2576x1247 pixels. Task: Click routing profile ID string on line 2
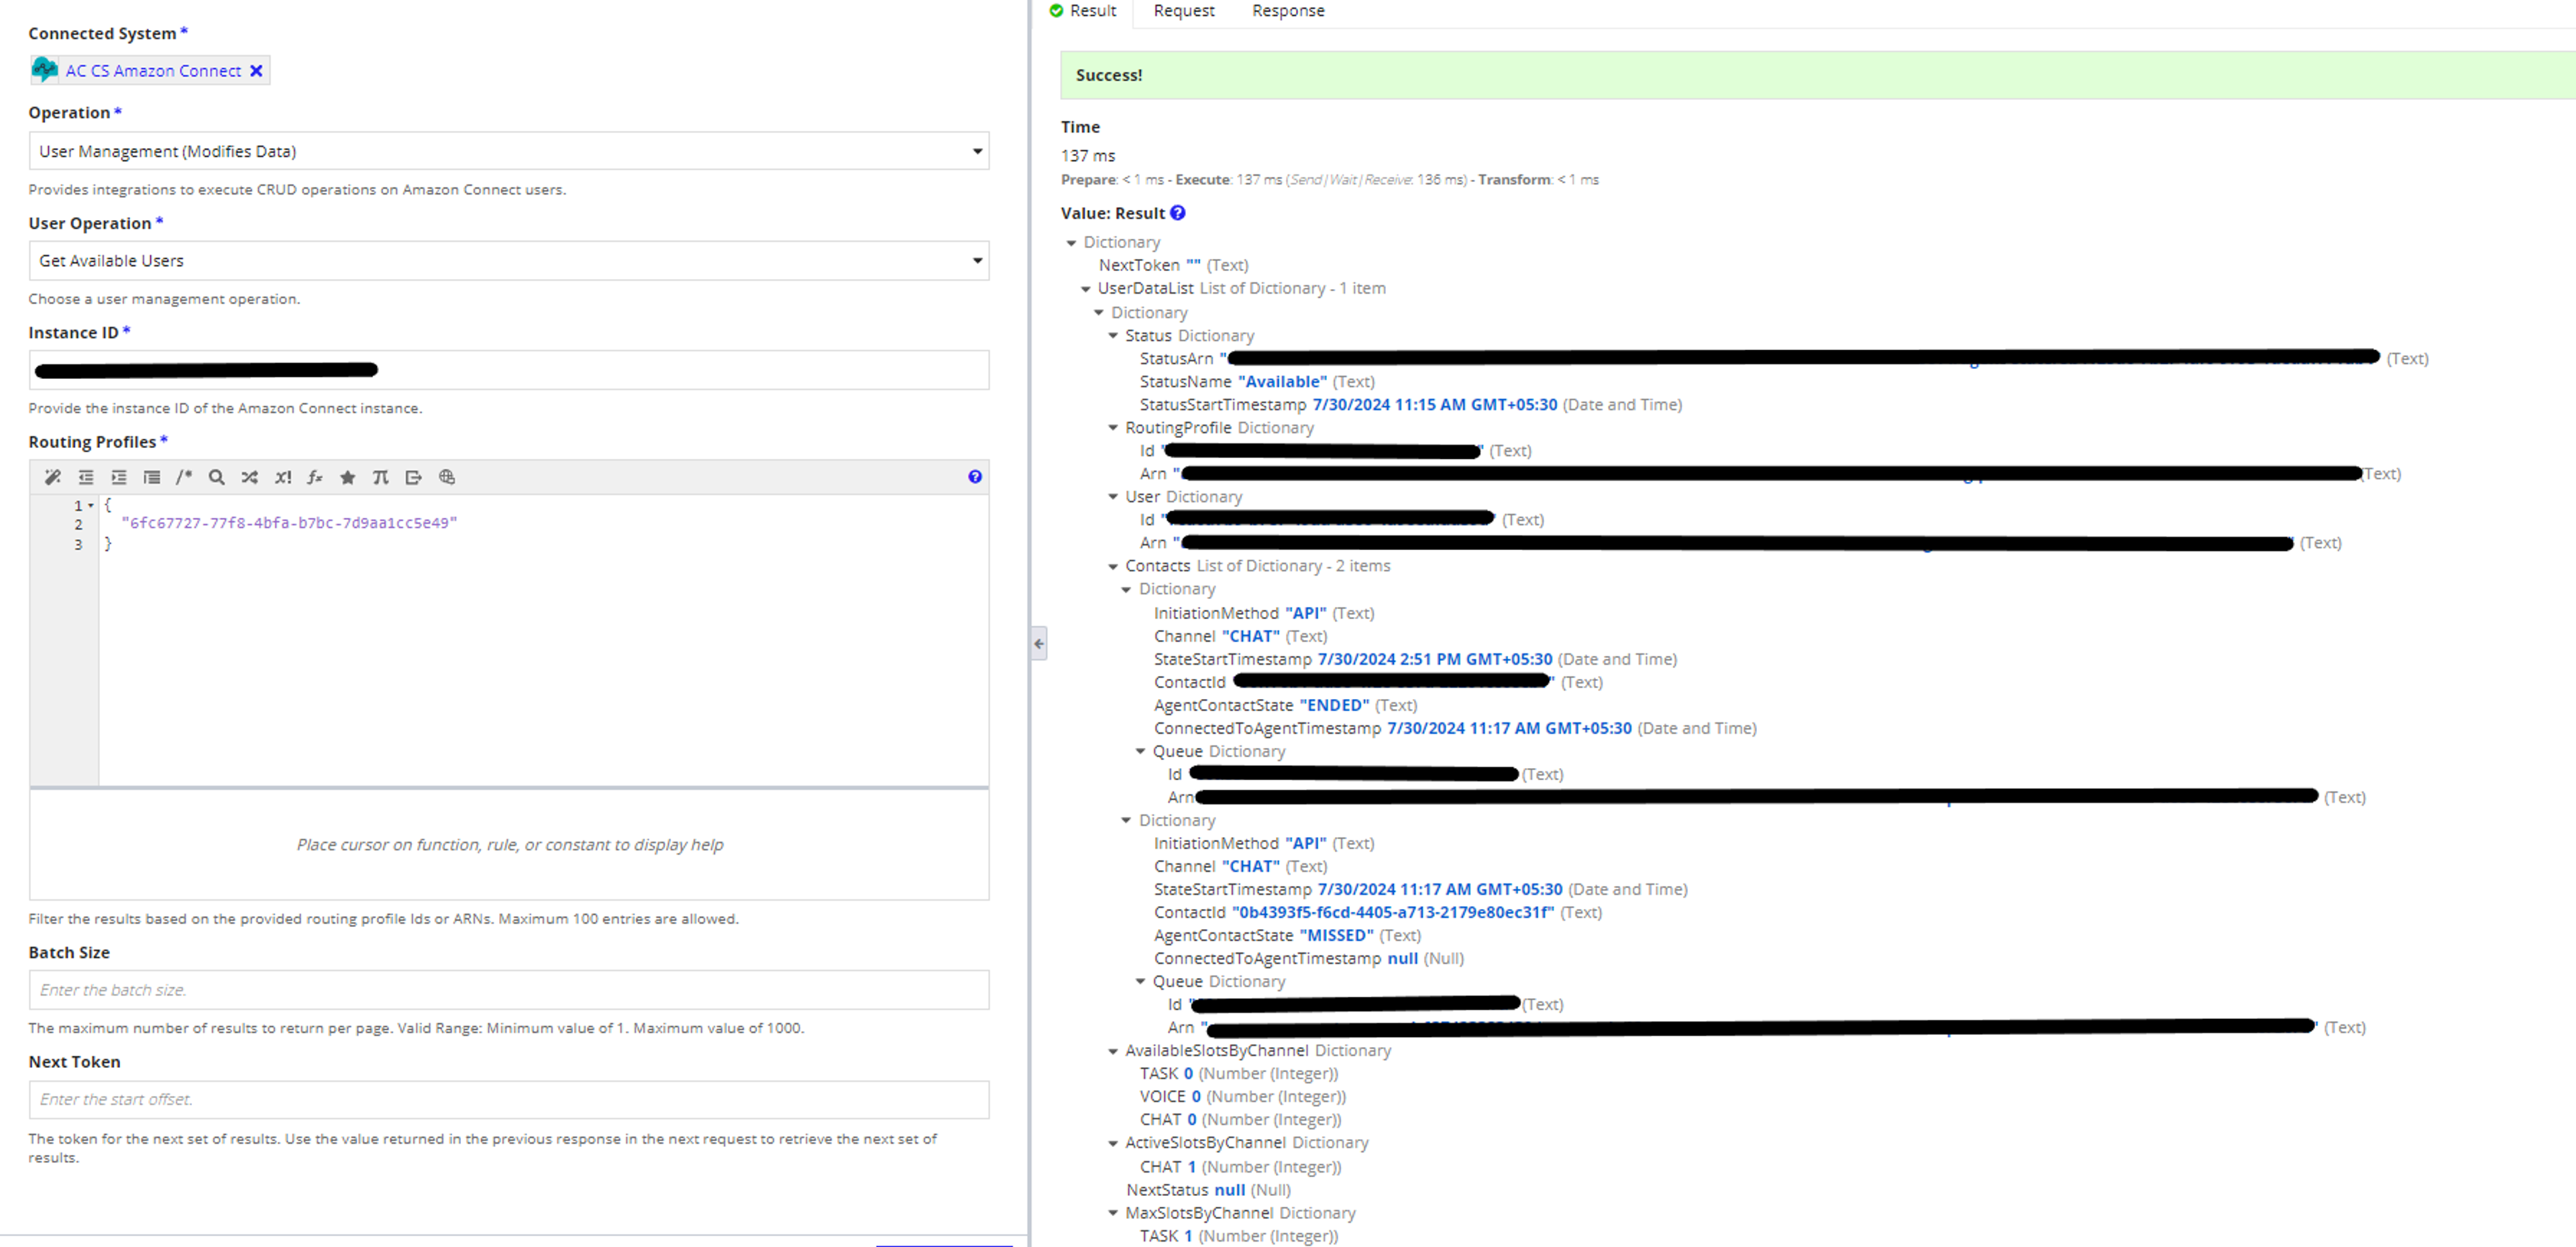coord(289,523)
